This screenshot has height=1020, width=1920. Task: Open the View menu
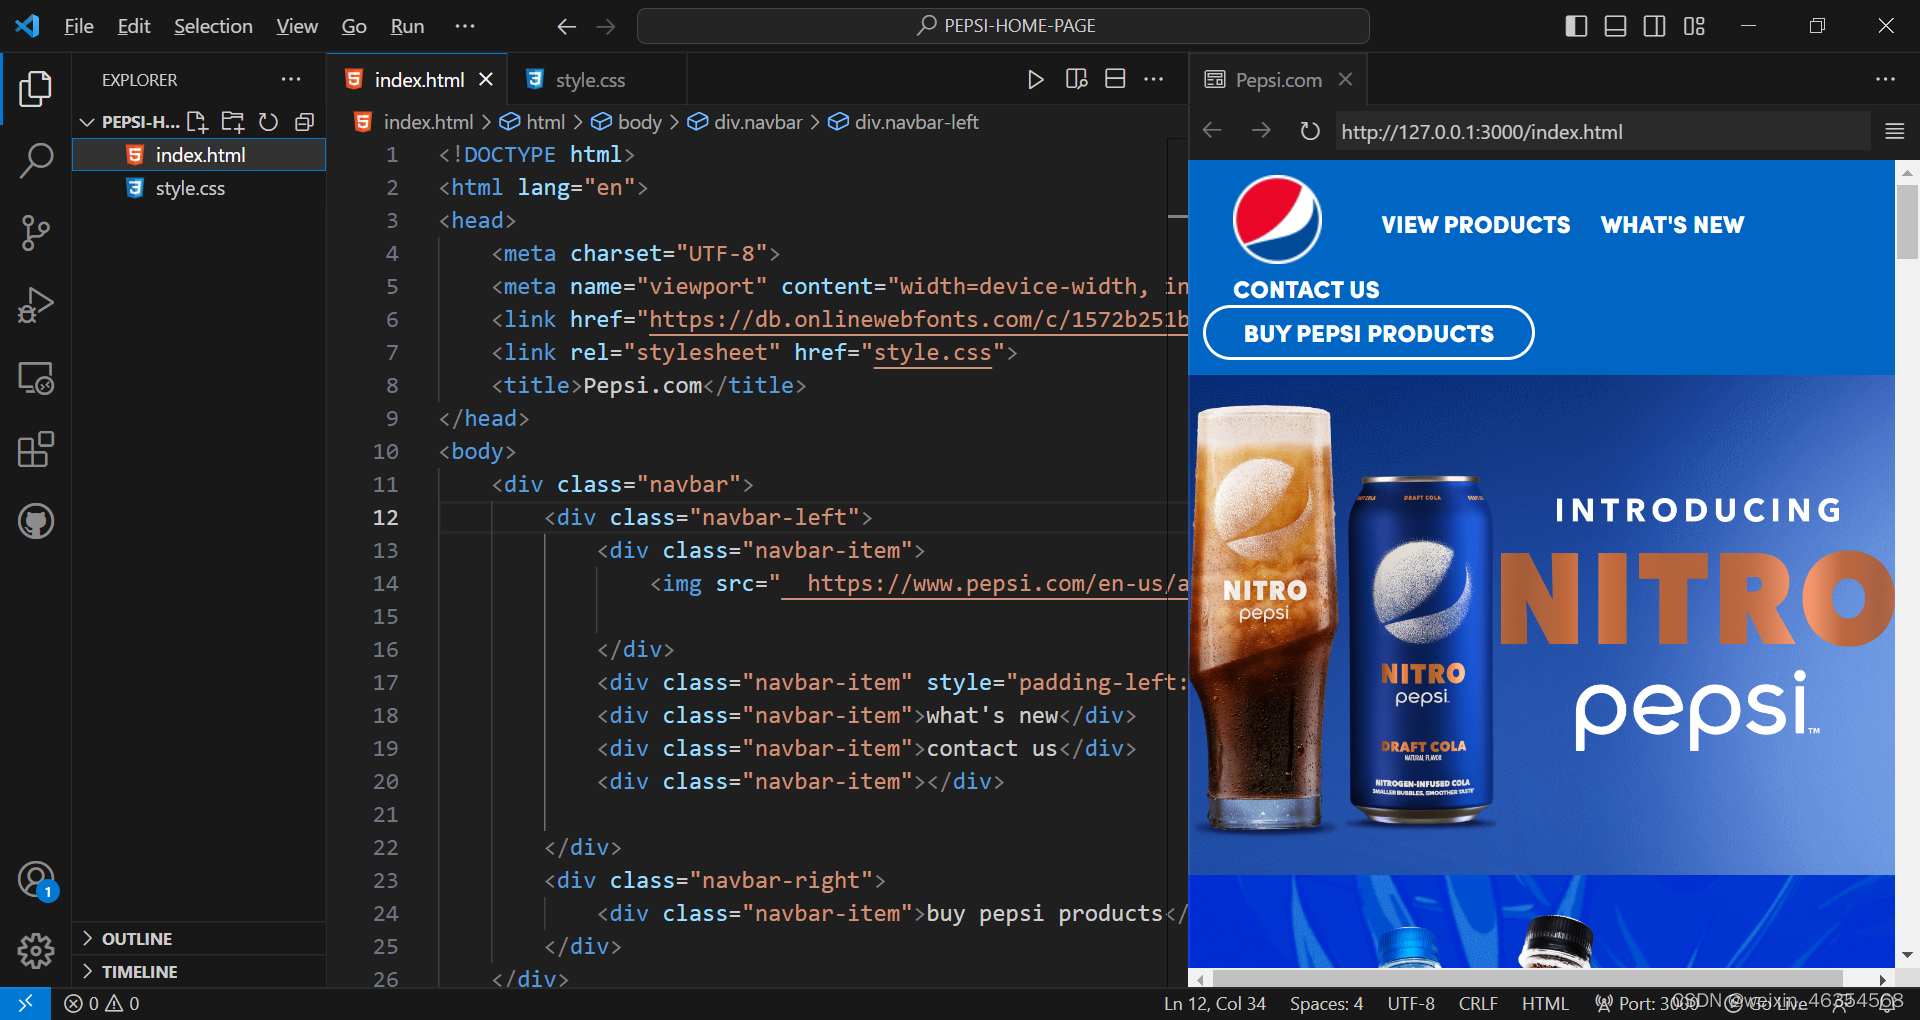[297, 26]
